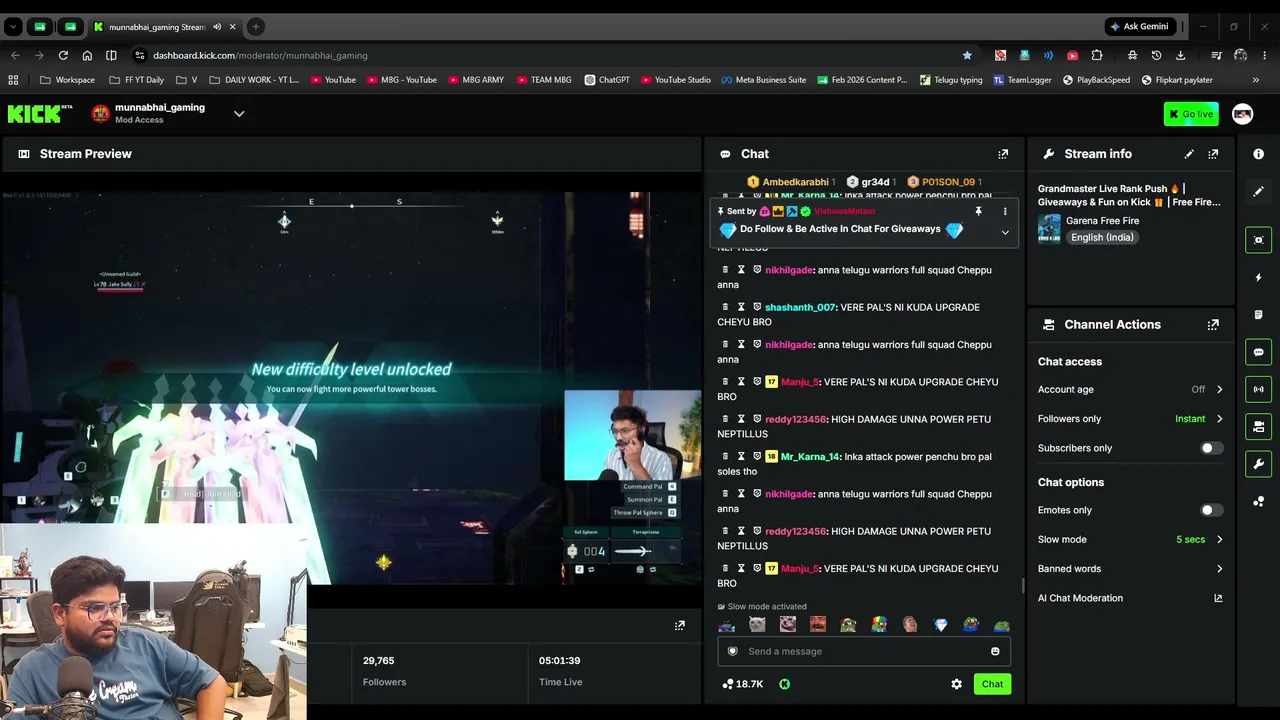This screenshot has width=1280, height=720.
Task: Click the Go live button
Action: pyautogui.click(x=1191, y=114)
